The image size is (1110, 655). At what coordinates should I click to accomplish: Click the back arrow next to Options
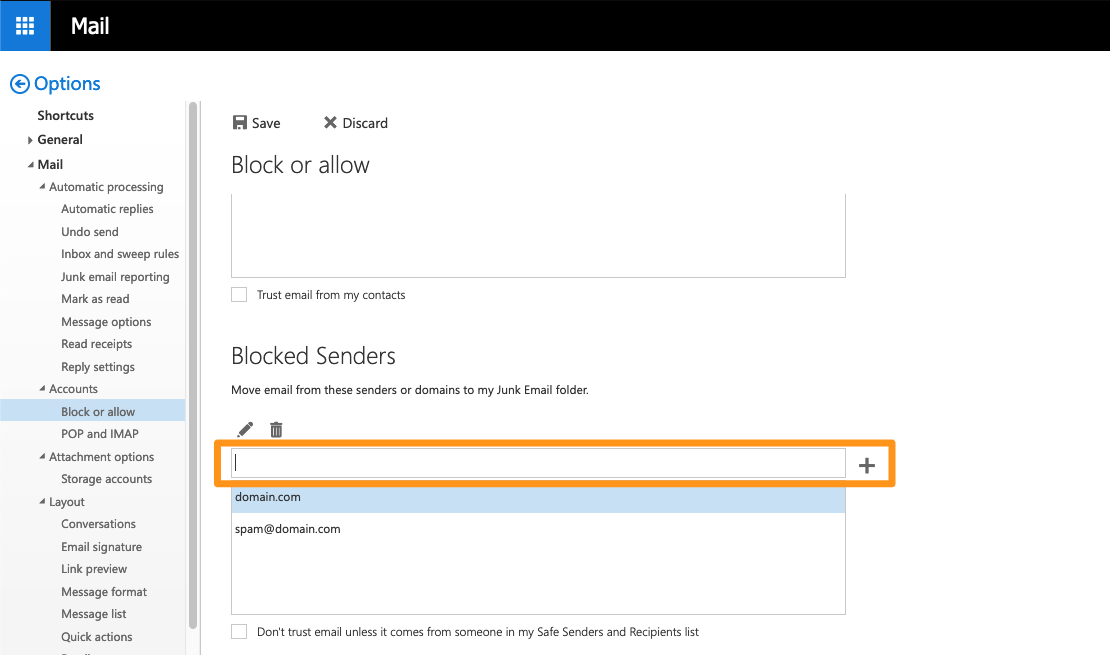click(x=19, y=84)
